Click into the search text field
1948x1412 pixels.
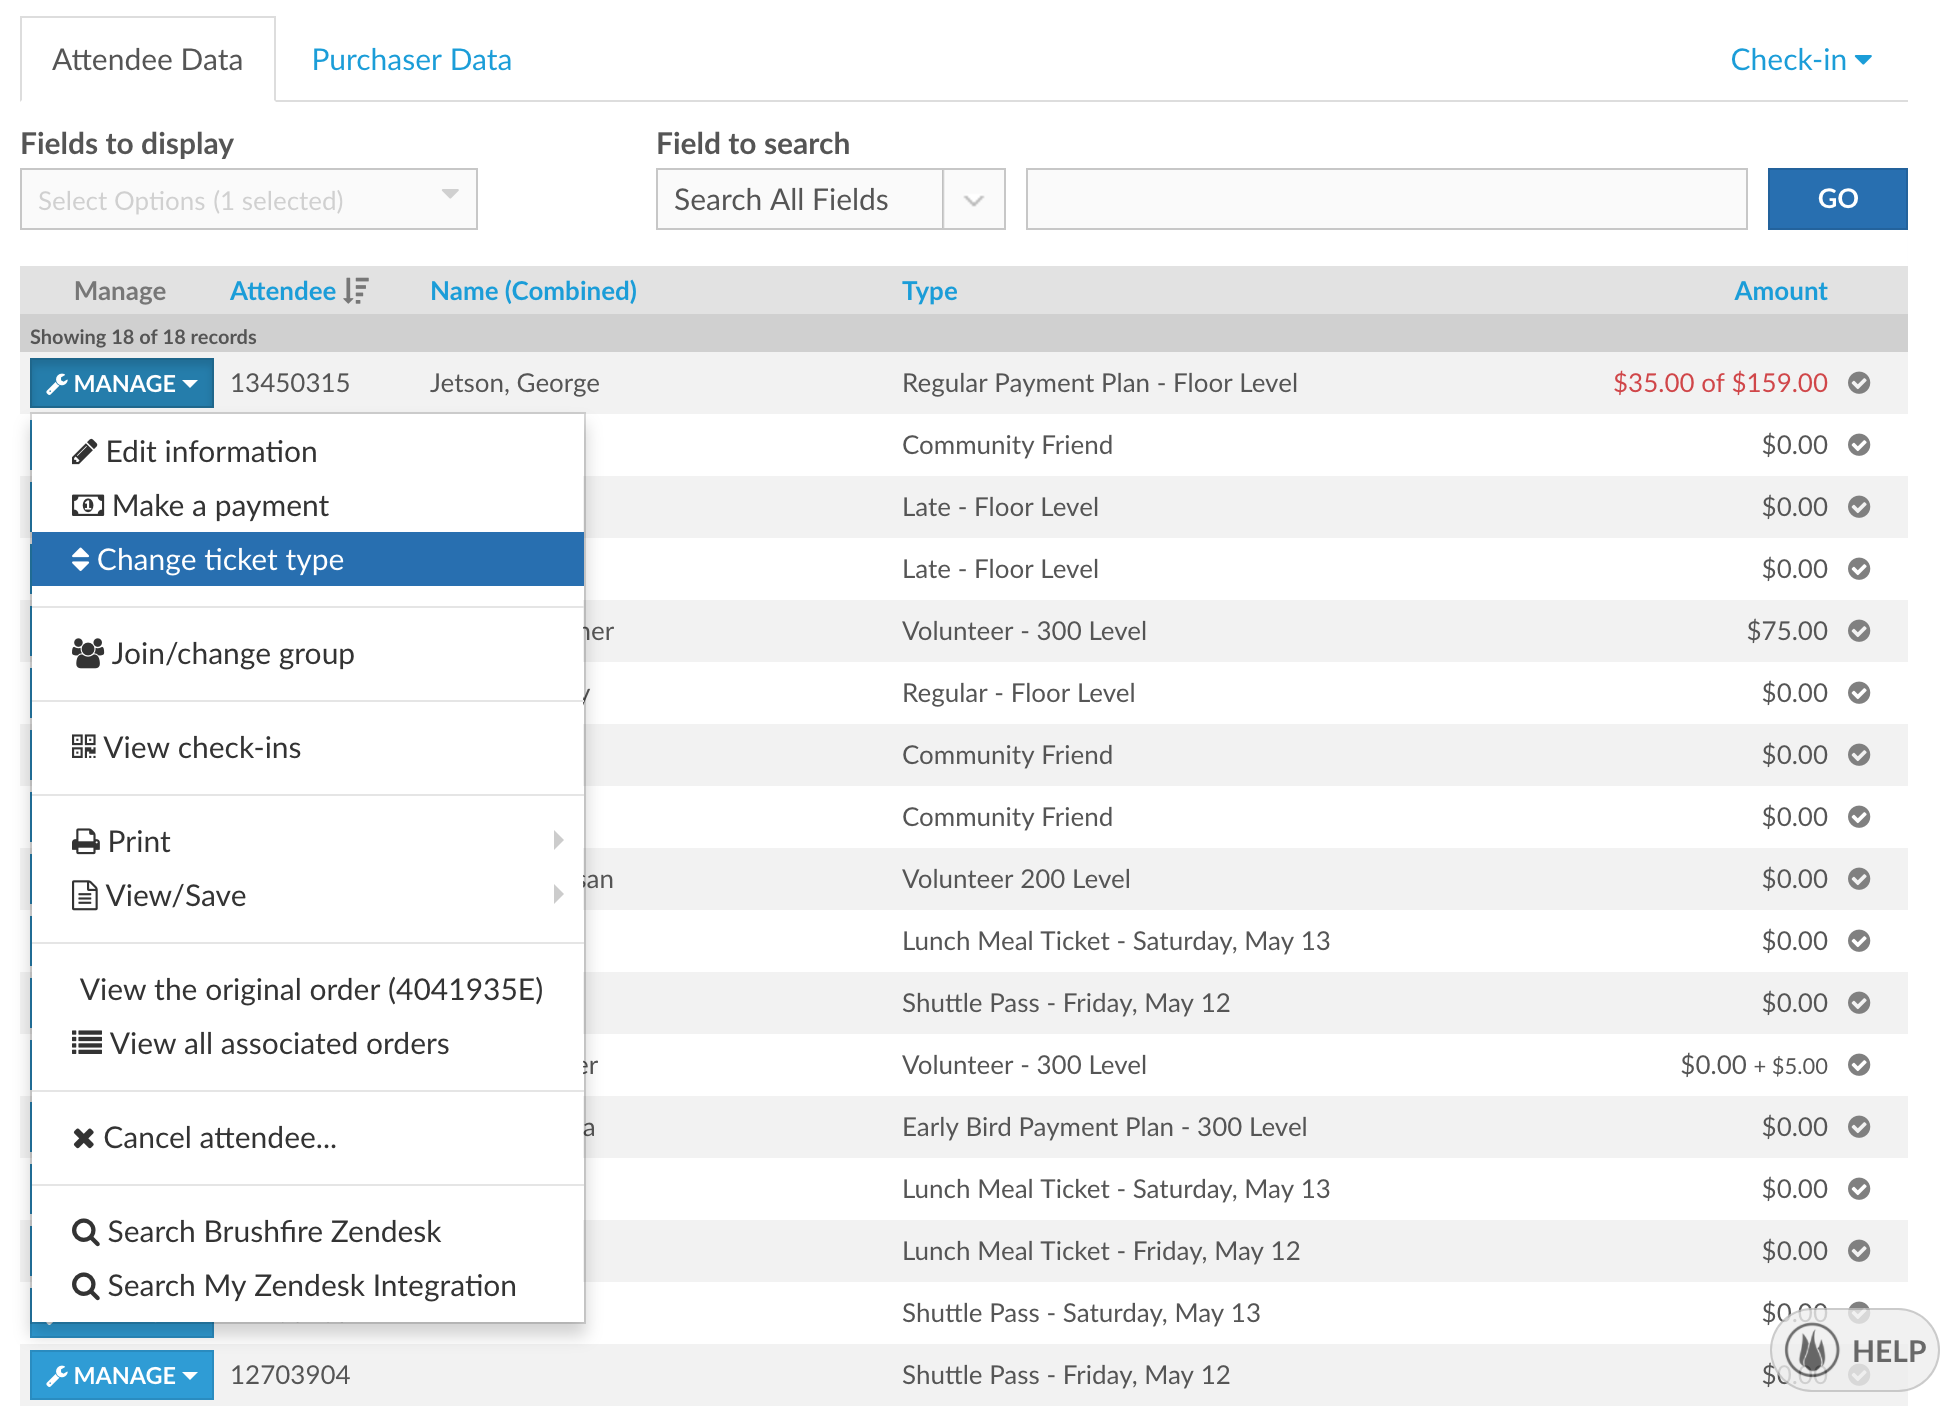pyautogui.click(x=1386, y=199)
